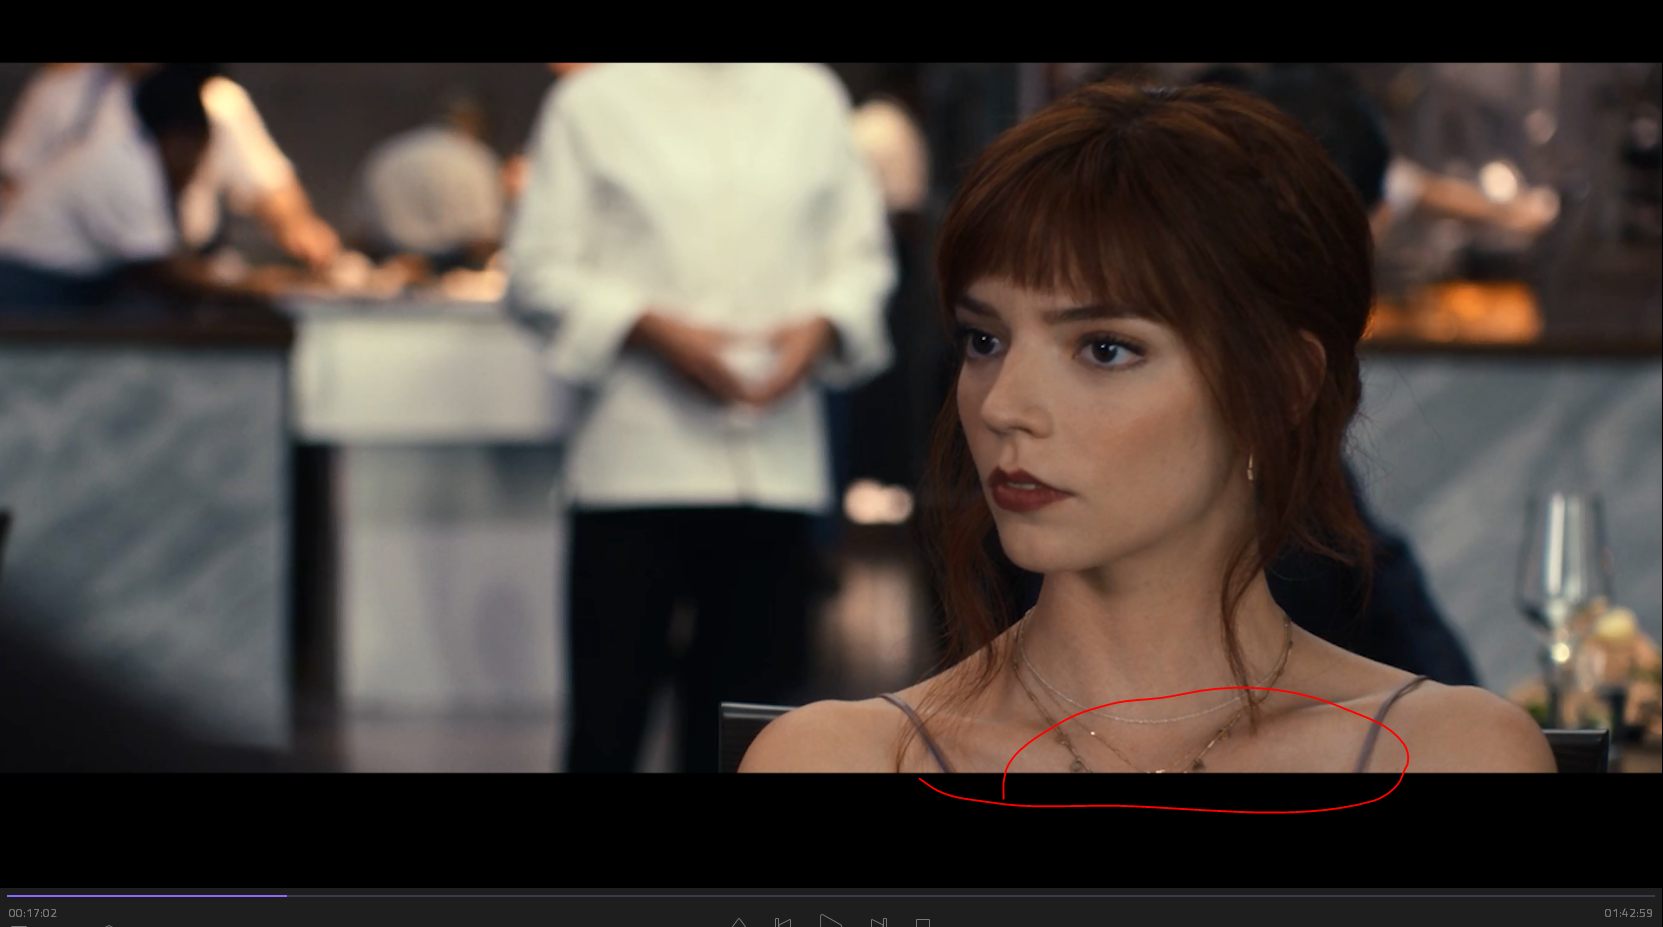
Task: Click the top black letterbox bar
Action: click(831, 30)
